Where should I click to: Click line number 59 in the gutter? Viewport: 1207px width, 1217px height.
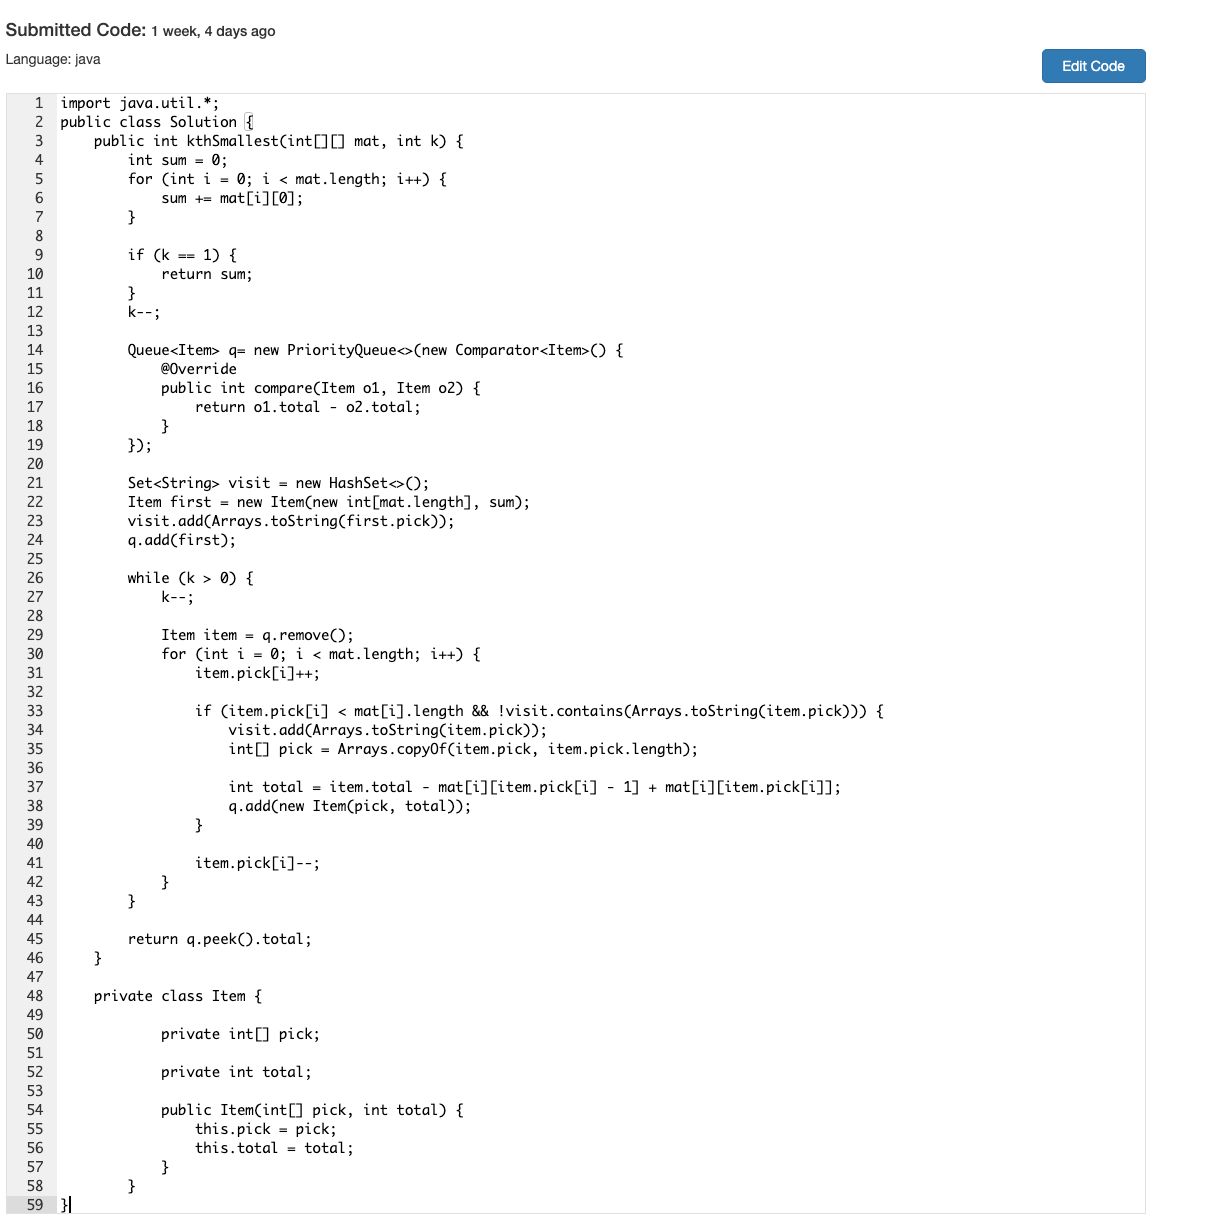35,1205
